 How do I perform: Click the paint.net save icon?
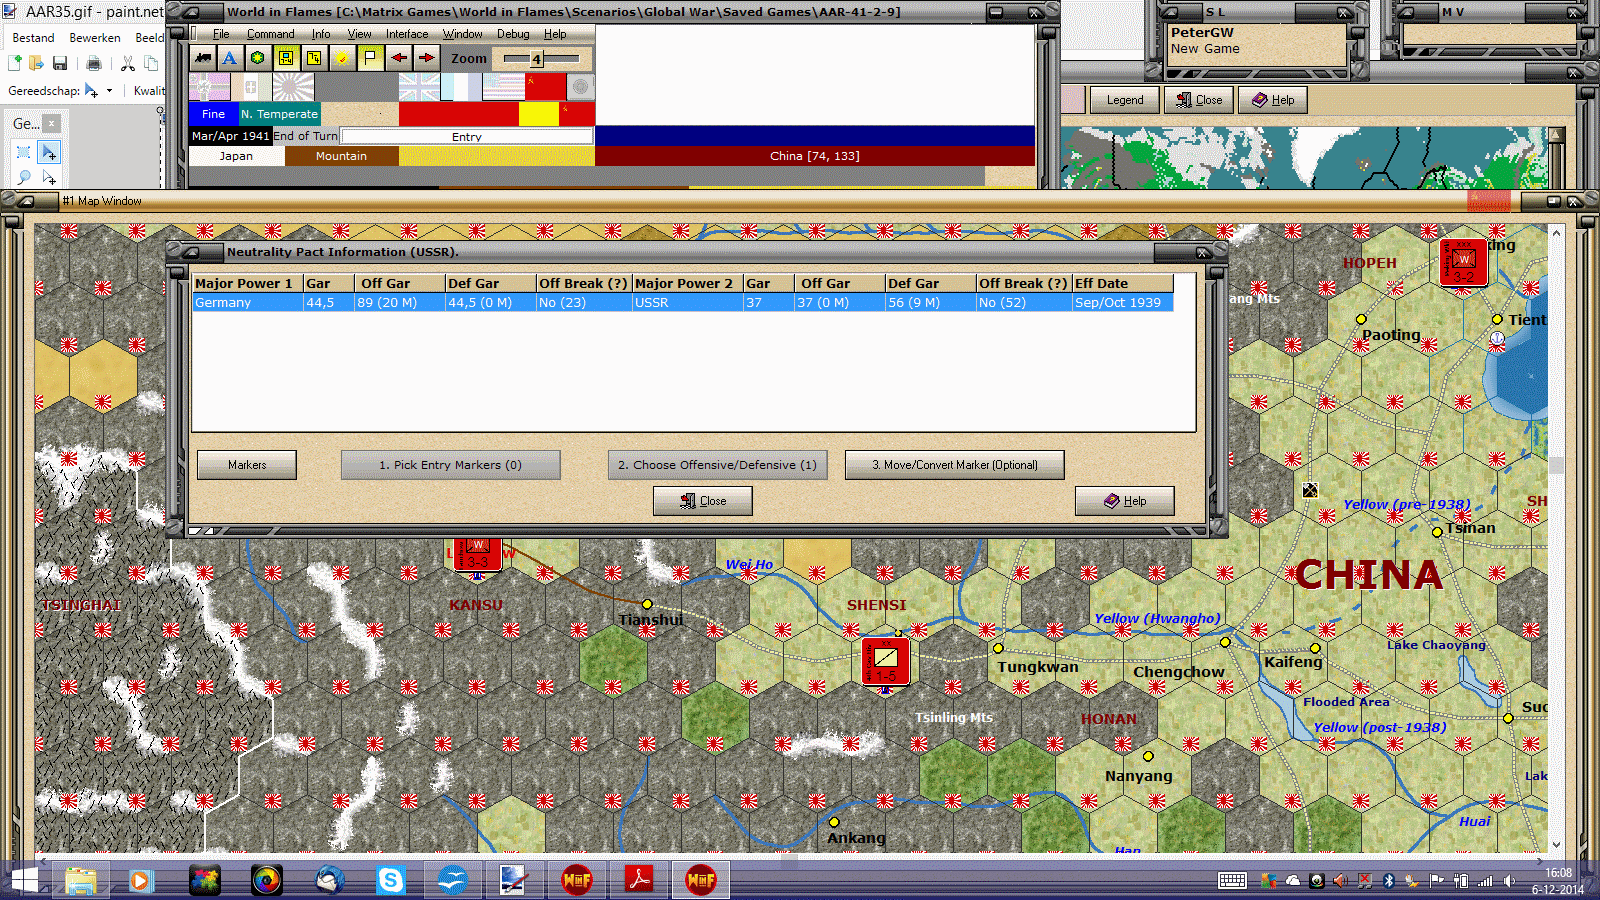coord(60,64)
